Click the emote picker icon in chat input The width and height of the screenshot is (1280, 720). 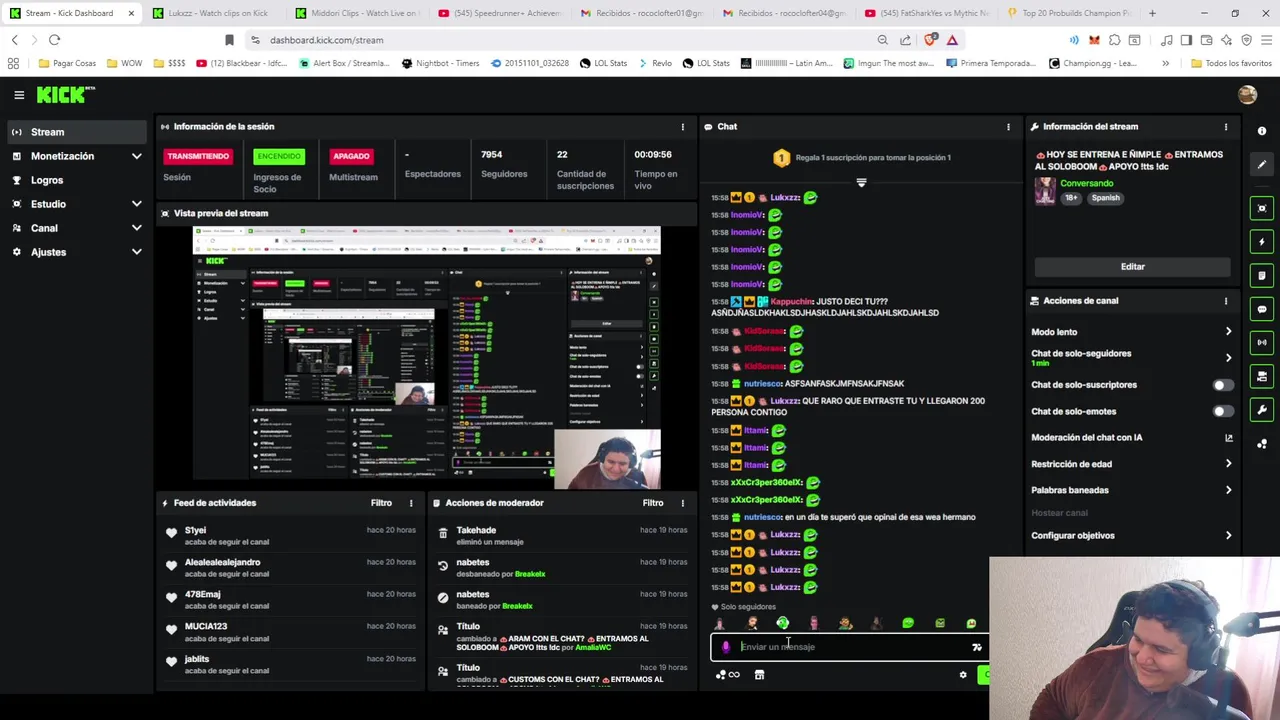point(977,647)
